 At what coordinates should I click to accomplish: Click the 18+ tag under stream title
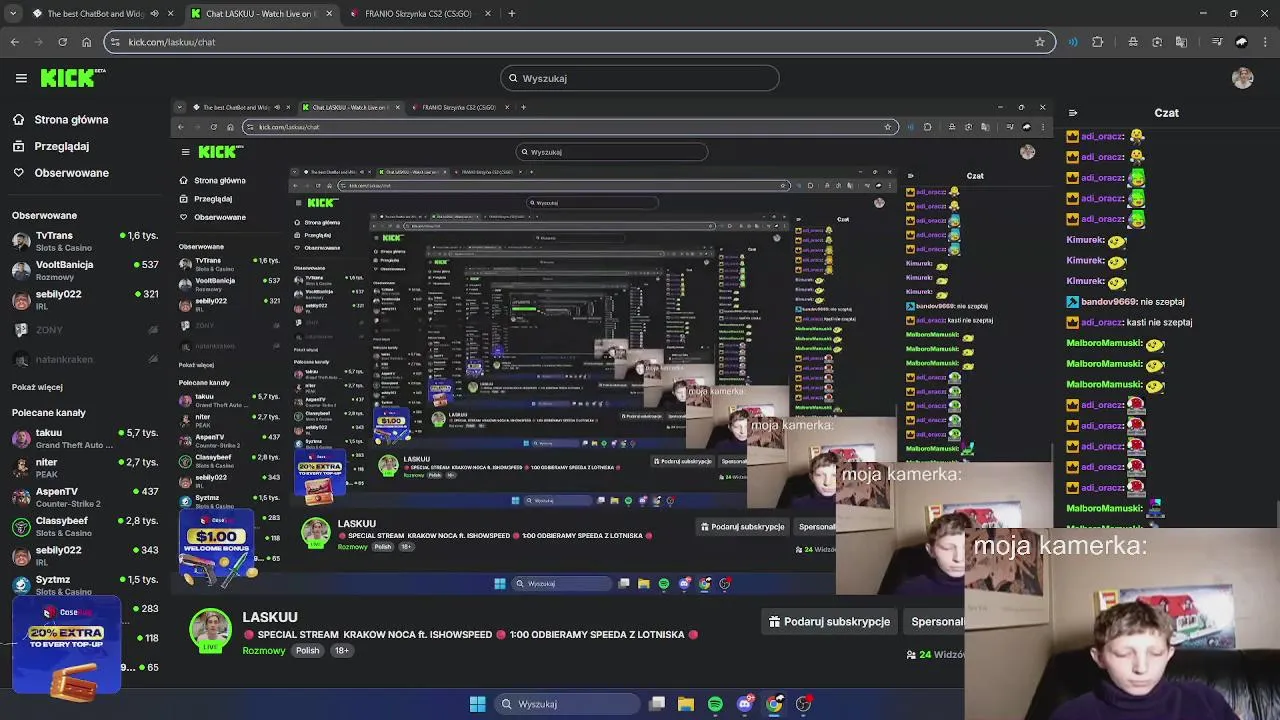(341, 651)
